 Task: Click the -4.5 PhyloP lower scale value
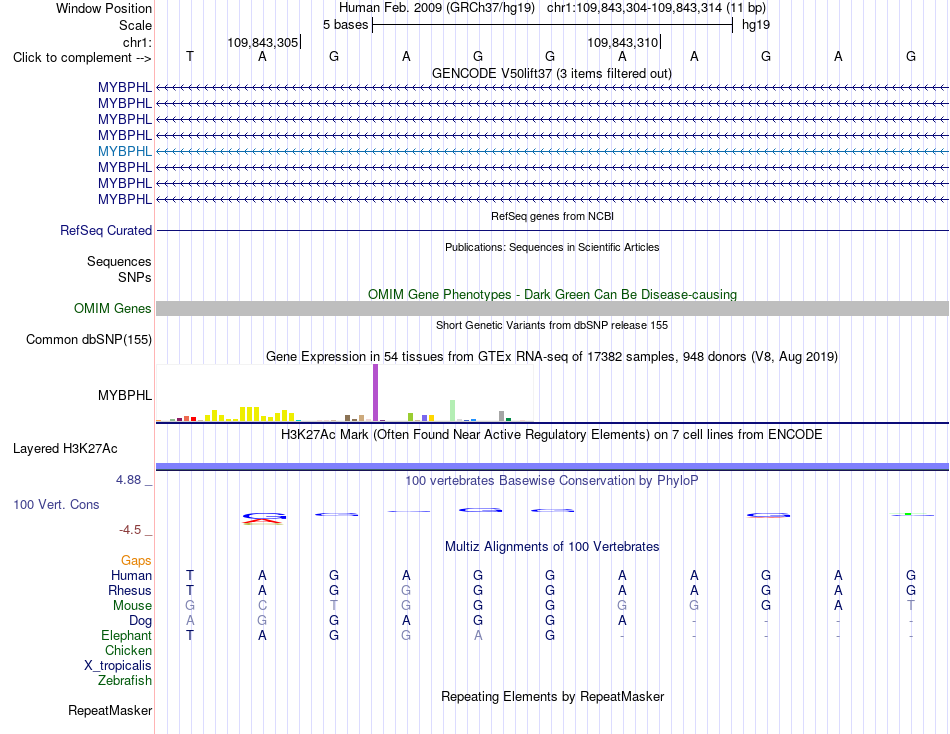130,530
